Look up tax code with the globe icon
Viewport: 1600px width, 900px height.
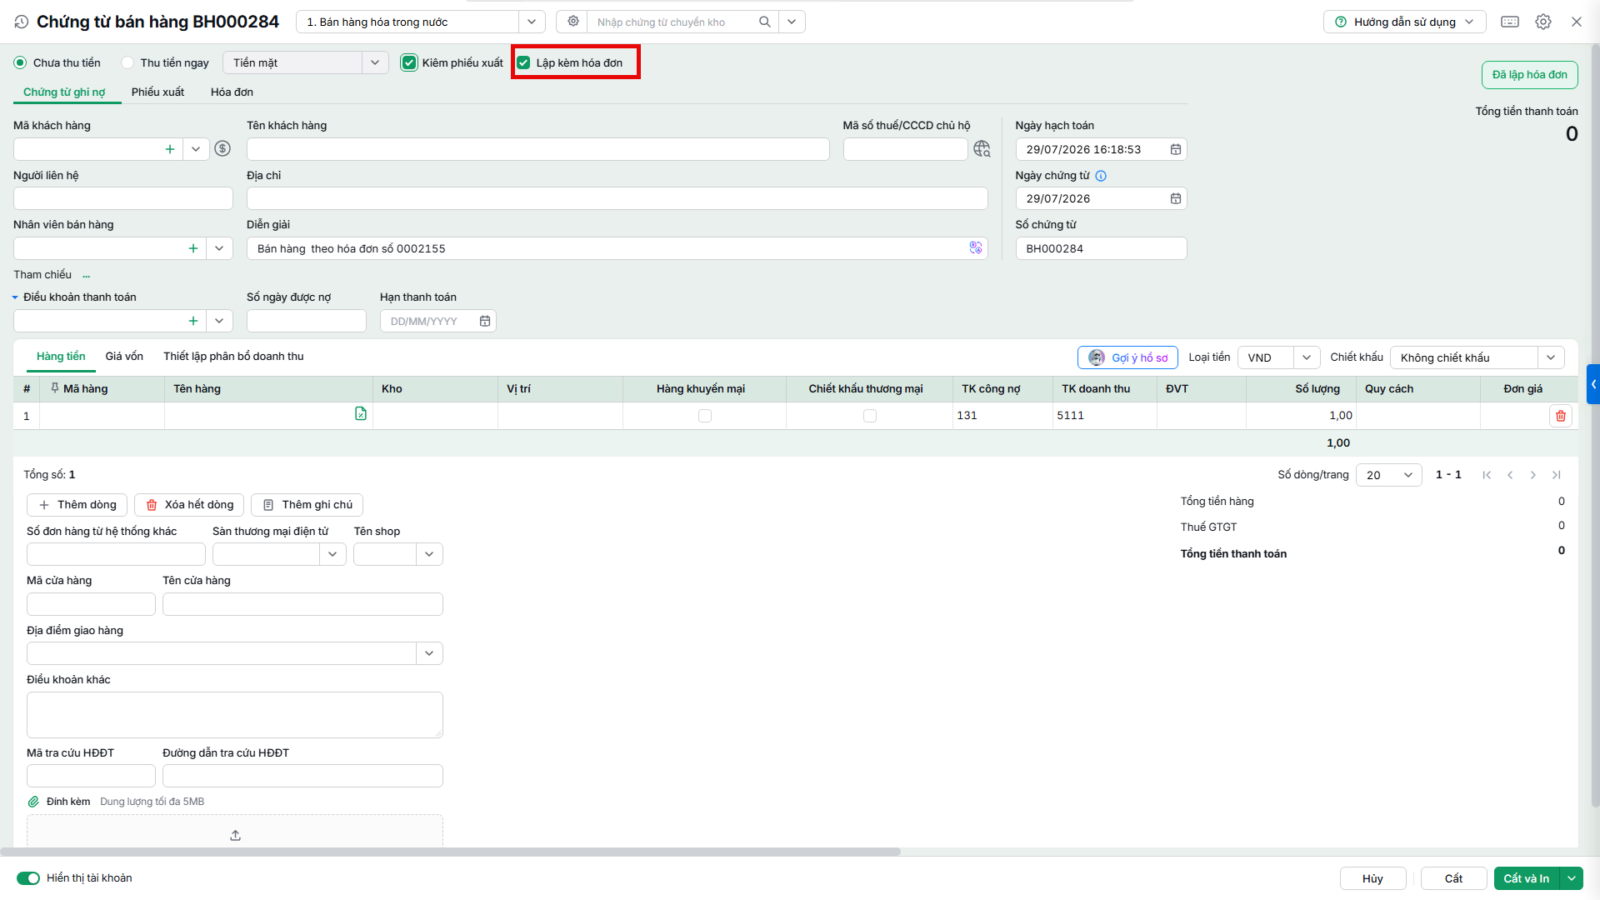tap(982, 149)
